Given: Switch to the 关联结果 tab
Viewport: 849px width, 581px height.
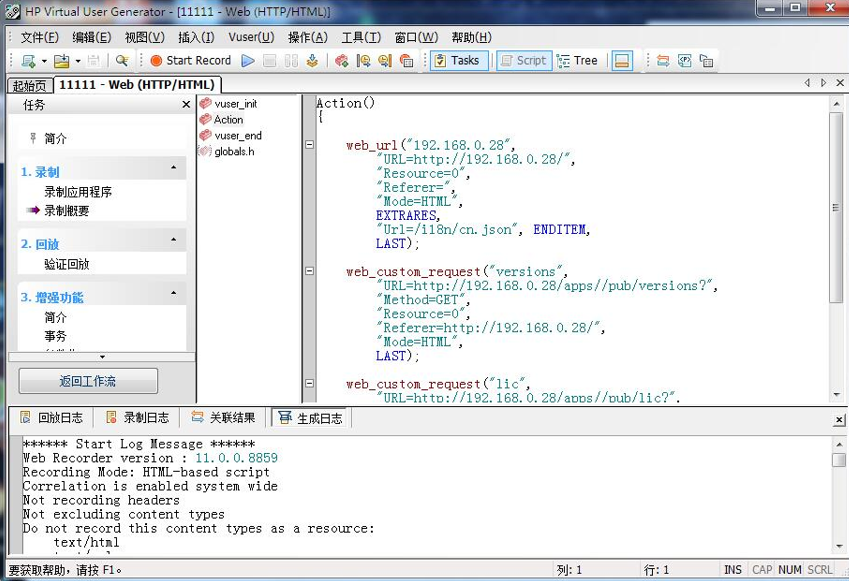Looking at the screenshot, I should pos(223,417).
